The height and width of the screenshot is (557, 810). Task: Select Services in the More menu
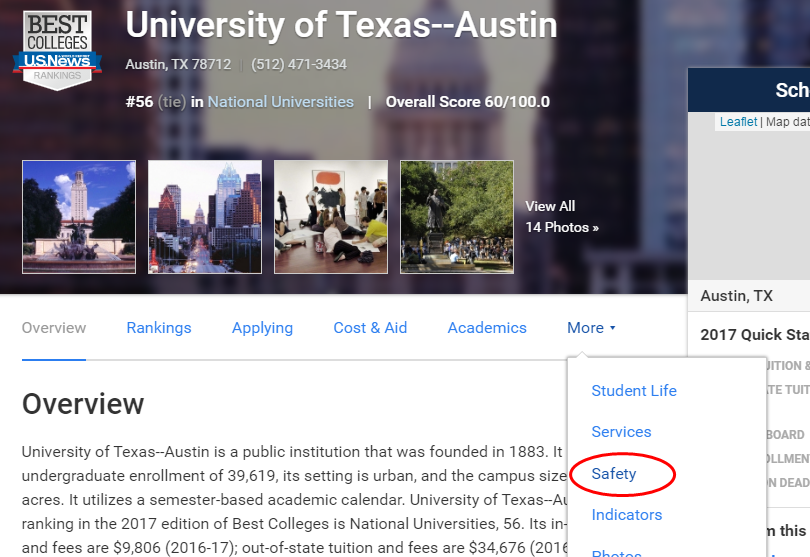tap(621, 432)
